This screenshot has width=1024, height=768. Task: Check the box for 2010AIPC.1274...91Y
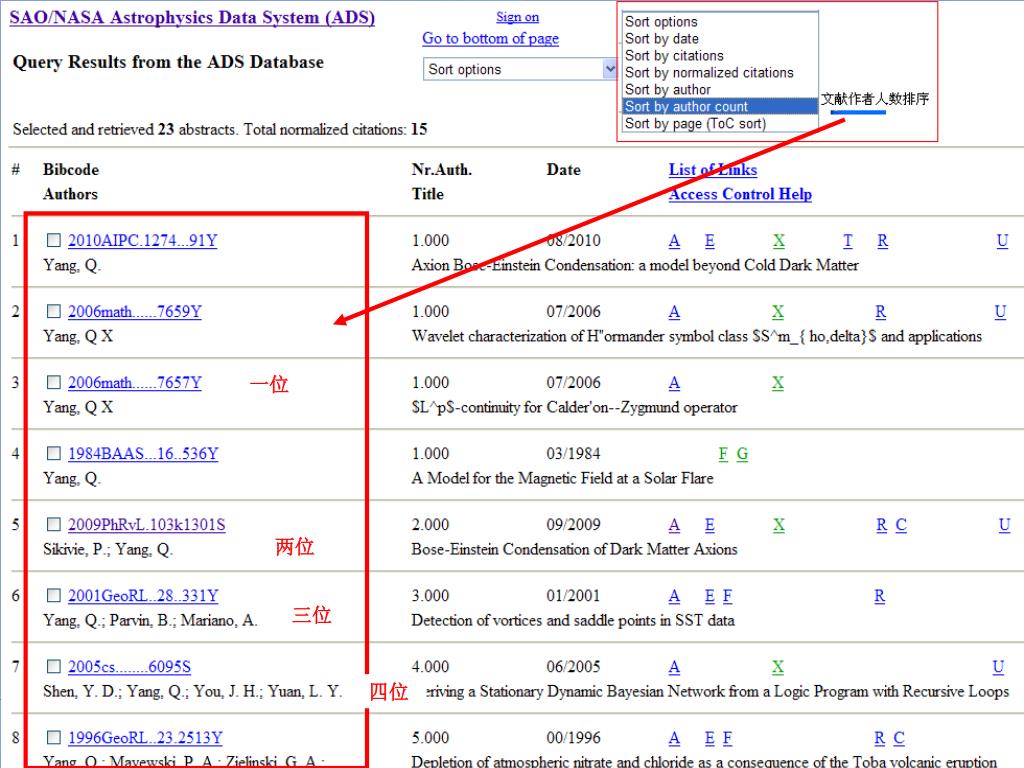(x=54, y=240)
